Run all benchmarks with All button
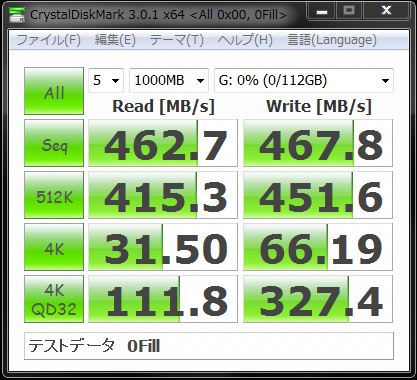417x380 pixels. (54, 91)
